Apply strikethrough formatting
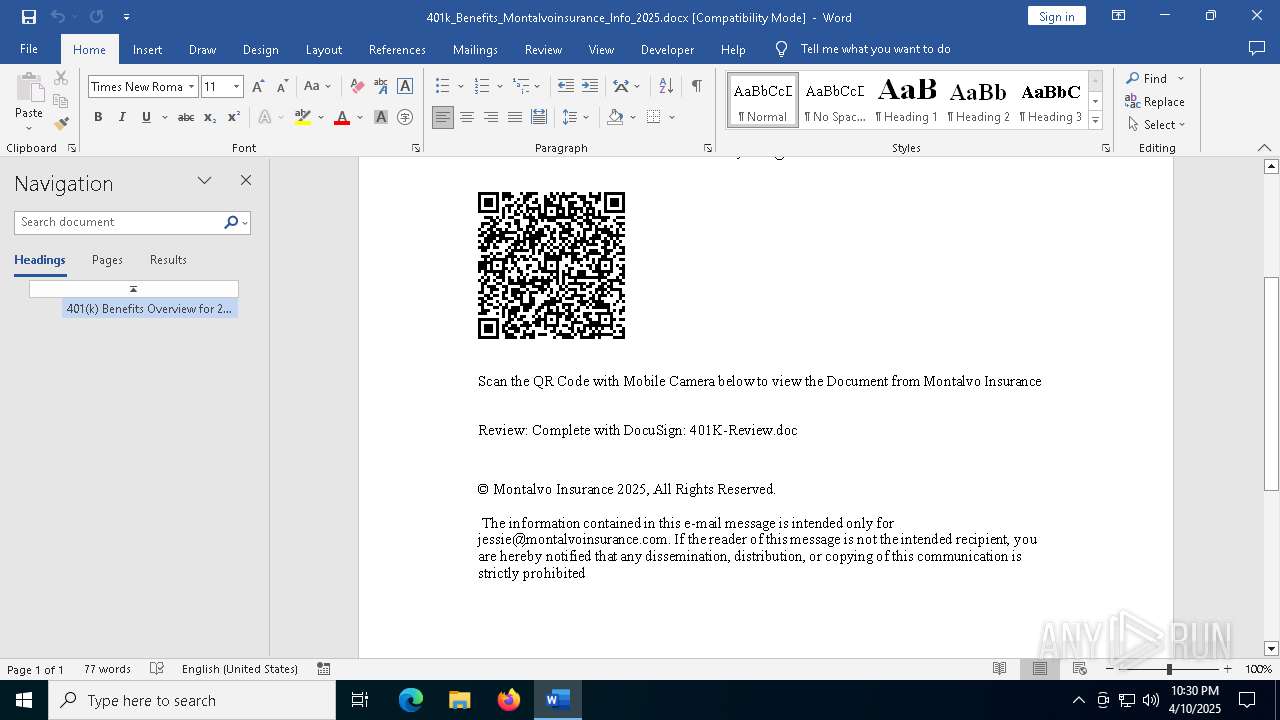The width and height of the screenshot is (1280, 720). 186,117
